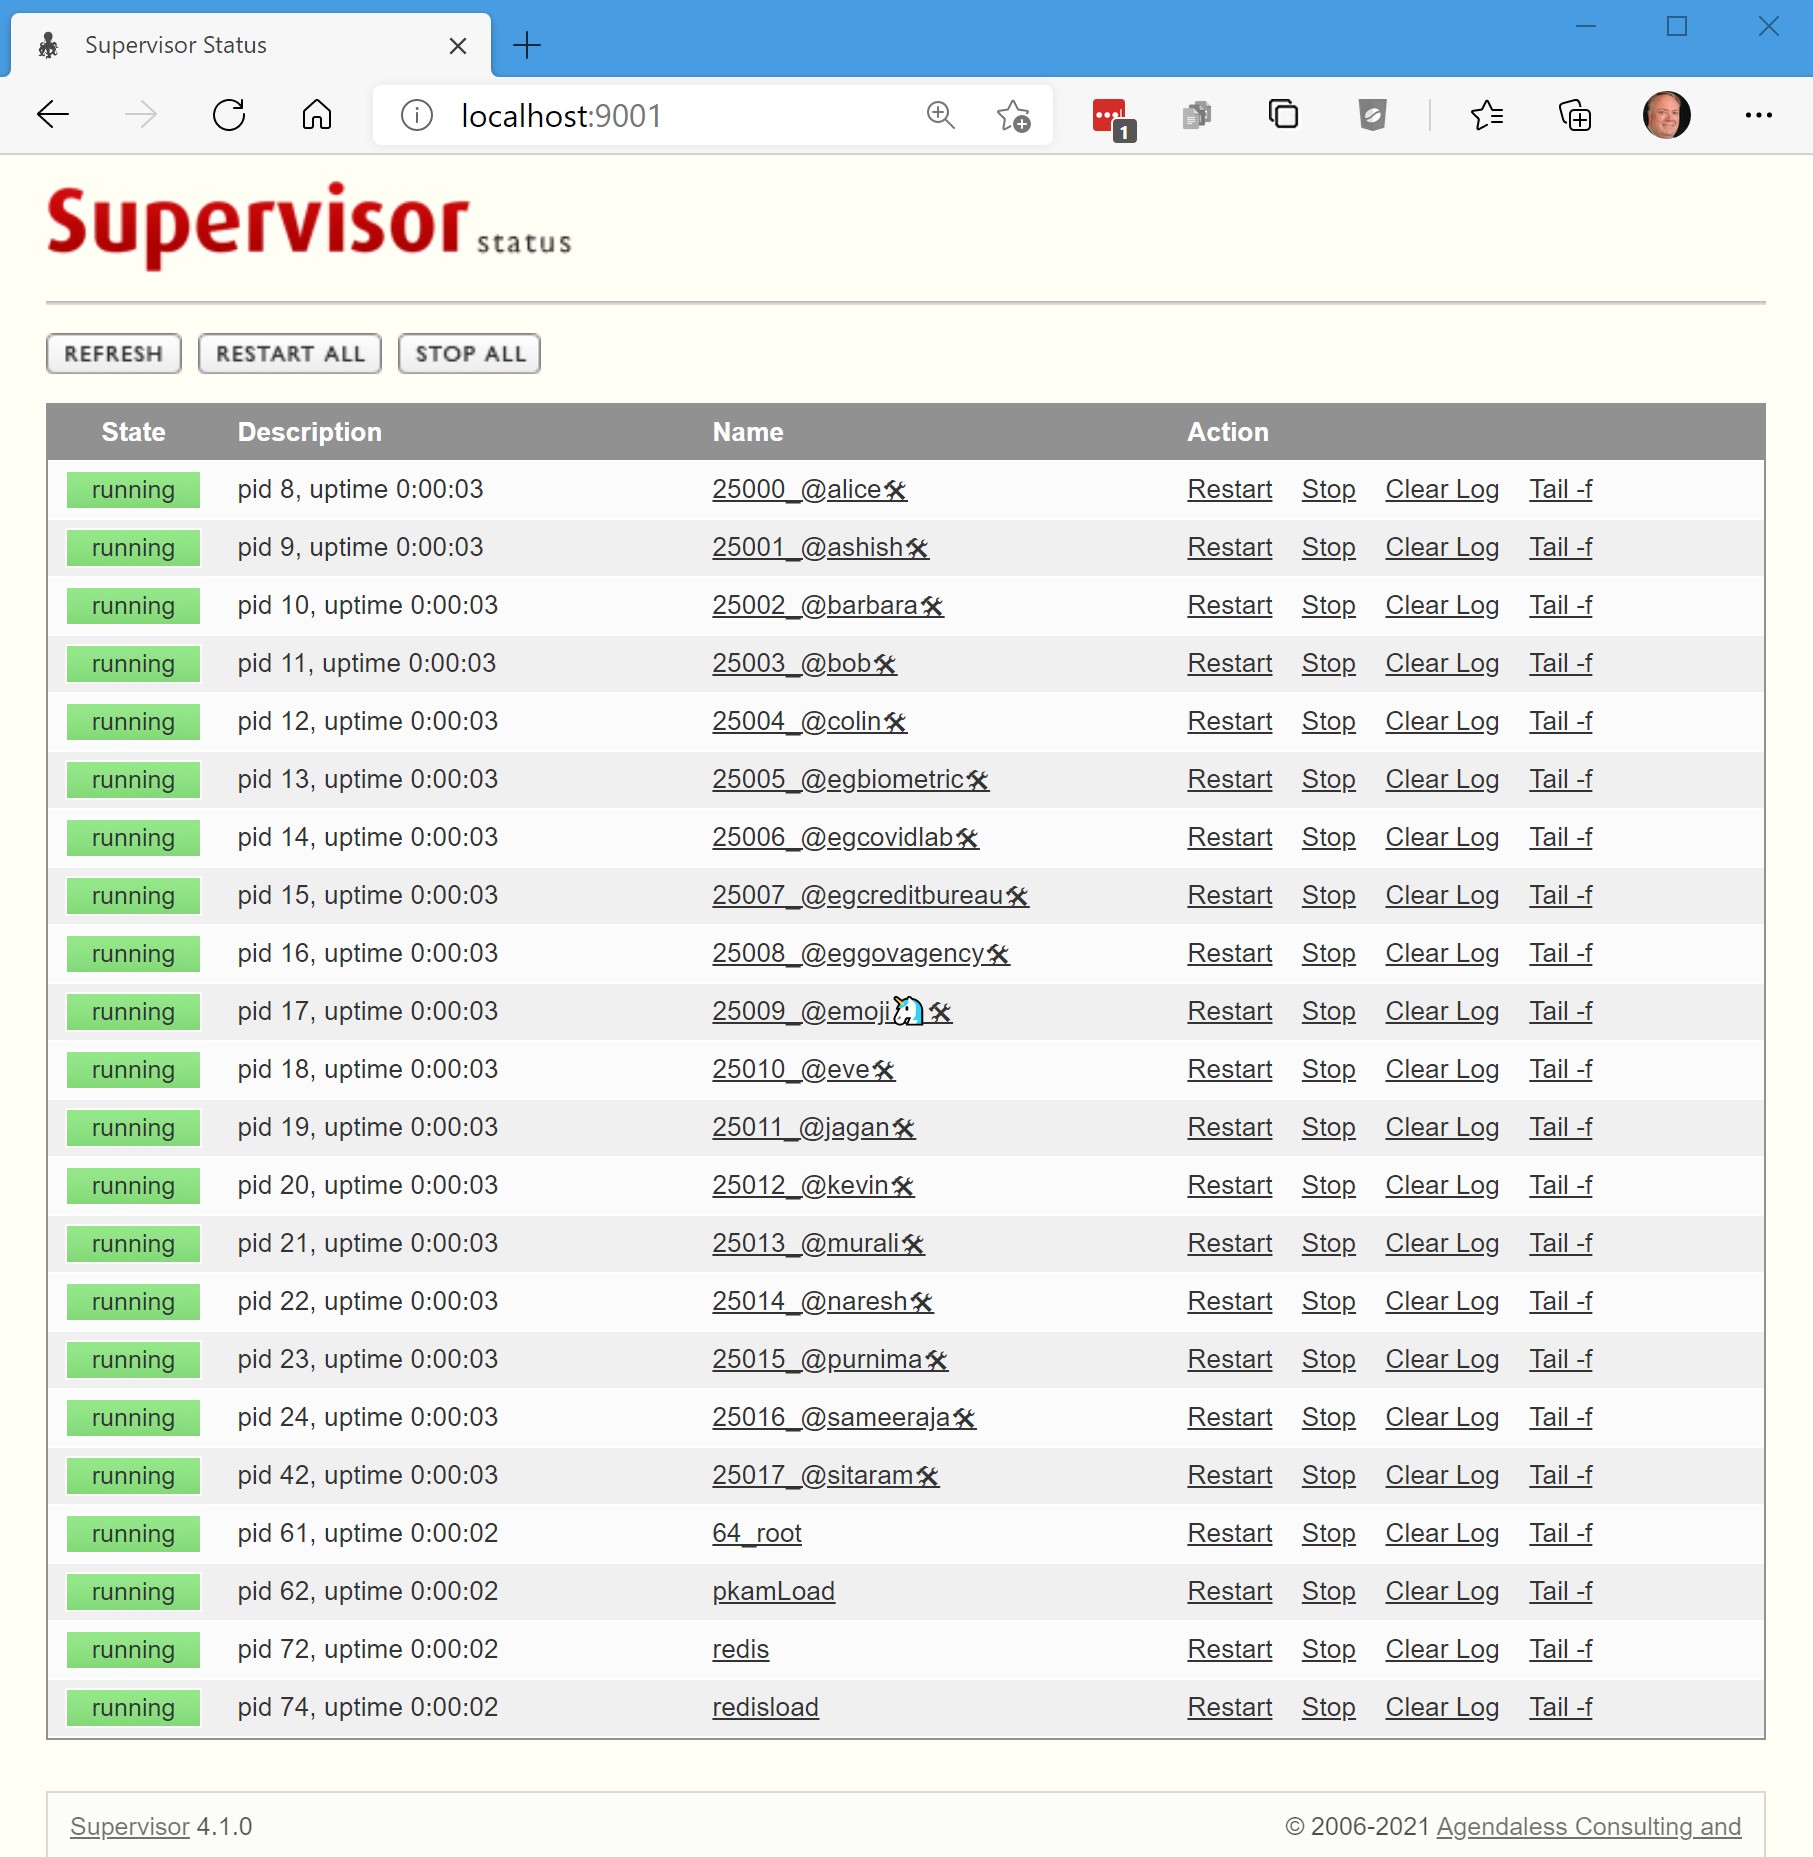Restart the redisload process
1813x1857 pixels.
(1230, 1708)
